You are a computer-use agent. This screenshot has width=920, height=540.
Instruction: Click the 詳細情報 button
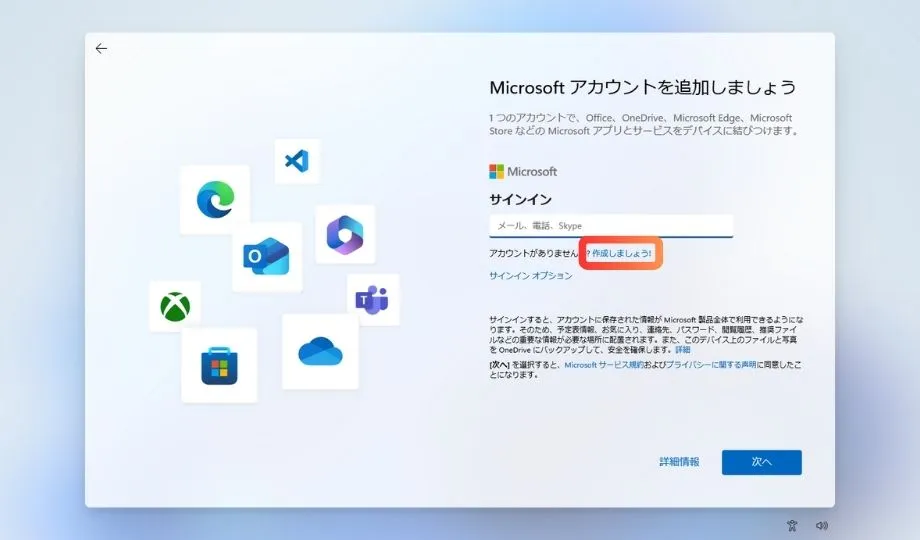[x=679, y=462]
